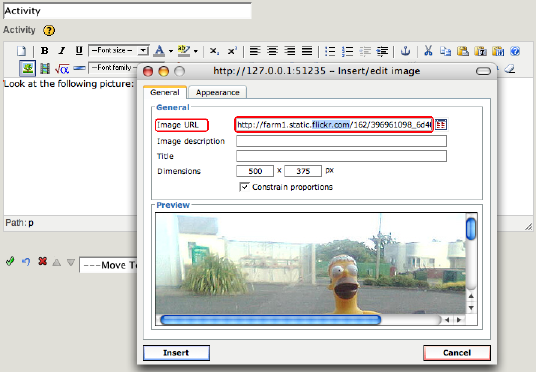The height and width of the screenshot is (372, 536).
Task: Insert an anchor with anchor icon
Action: (405, 51)
